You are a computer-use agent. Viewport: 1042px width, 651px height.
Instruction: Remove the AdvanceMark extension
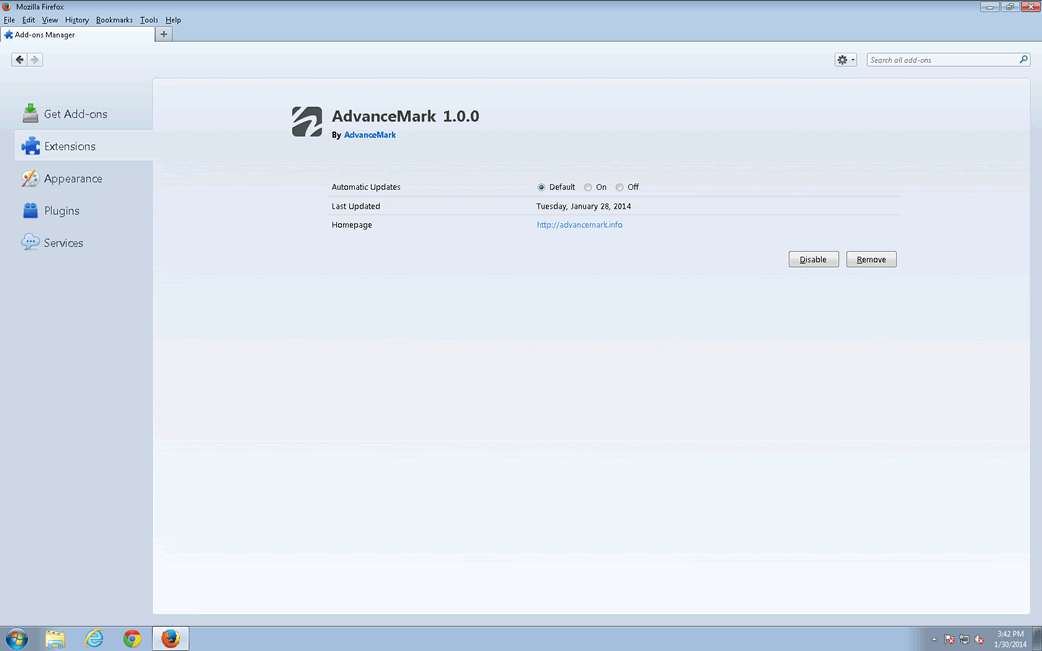tap(871, 259)
